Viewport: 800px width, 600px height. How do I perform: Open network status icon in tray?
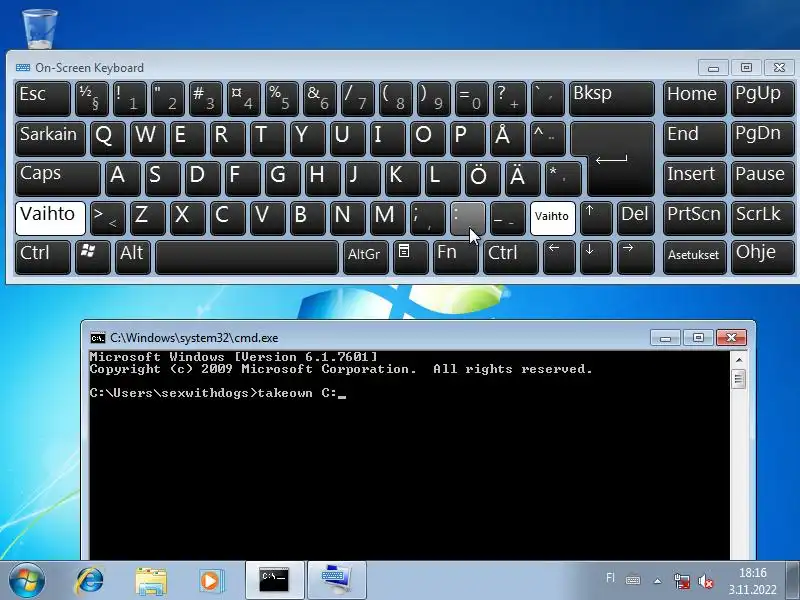point(682,581)
